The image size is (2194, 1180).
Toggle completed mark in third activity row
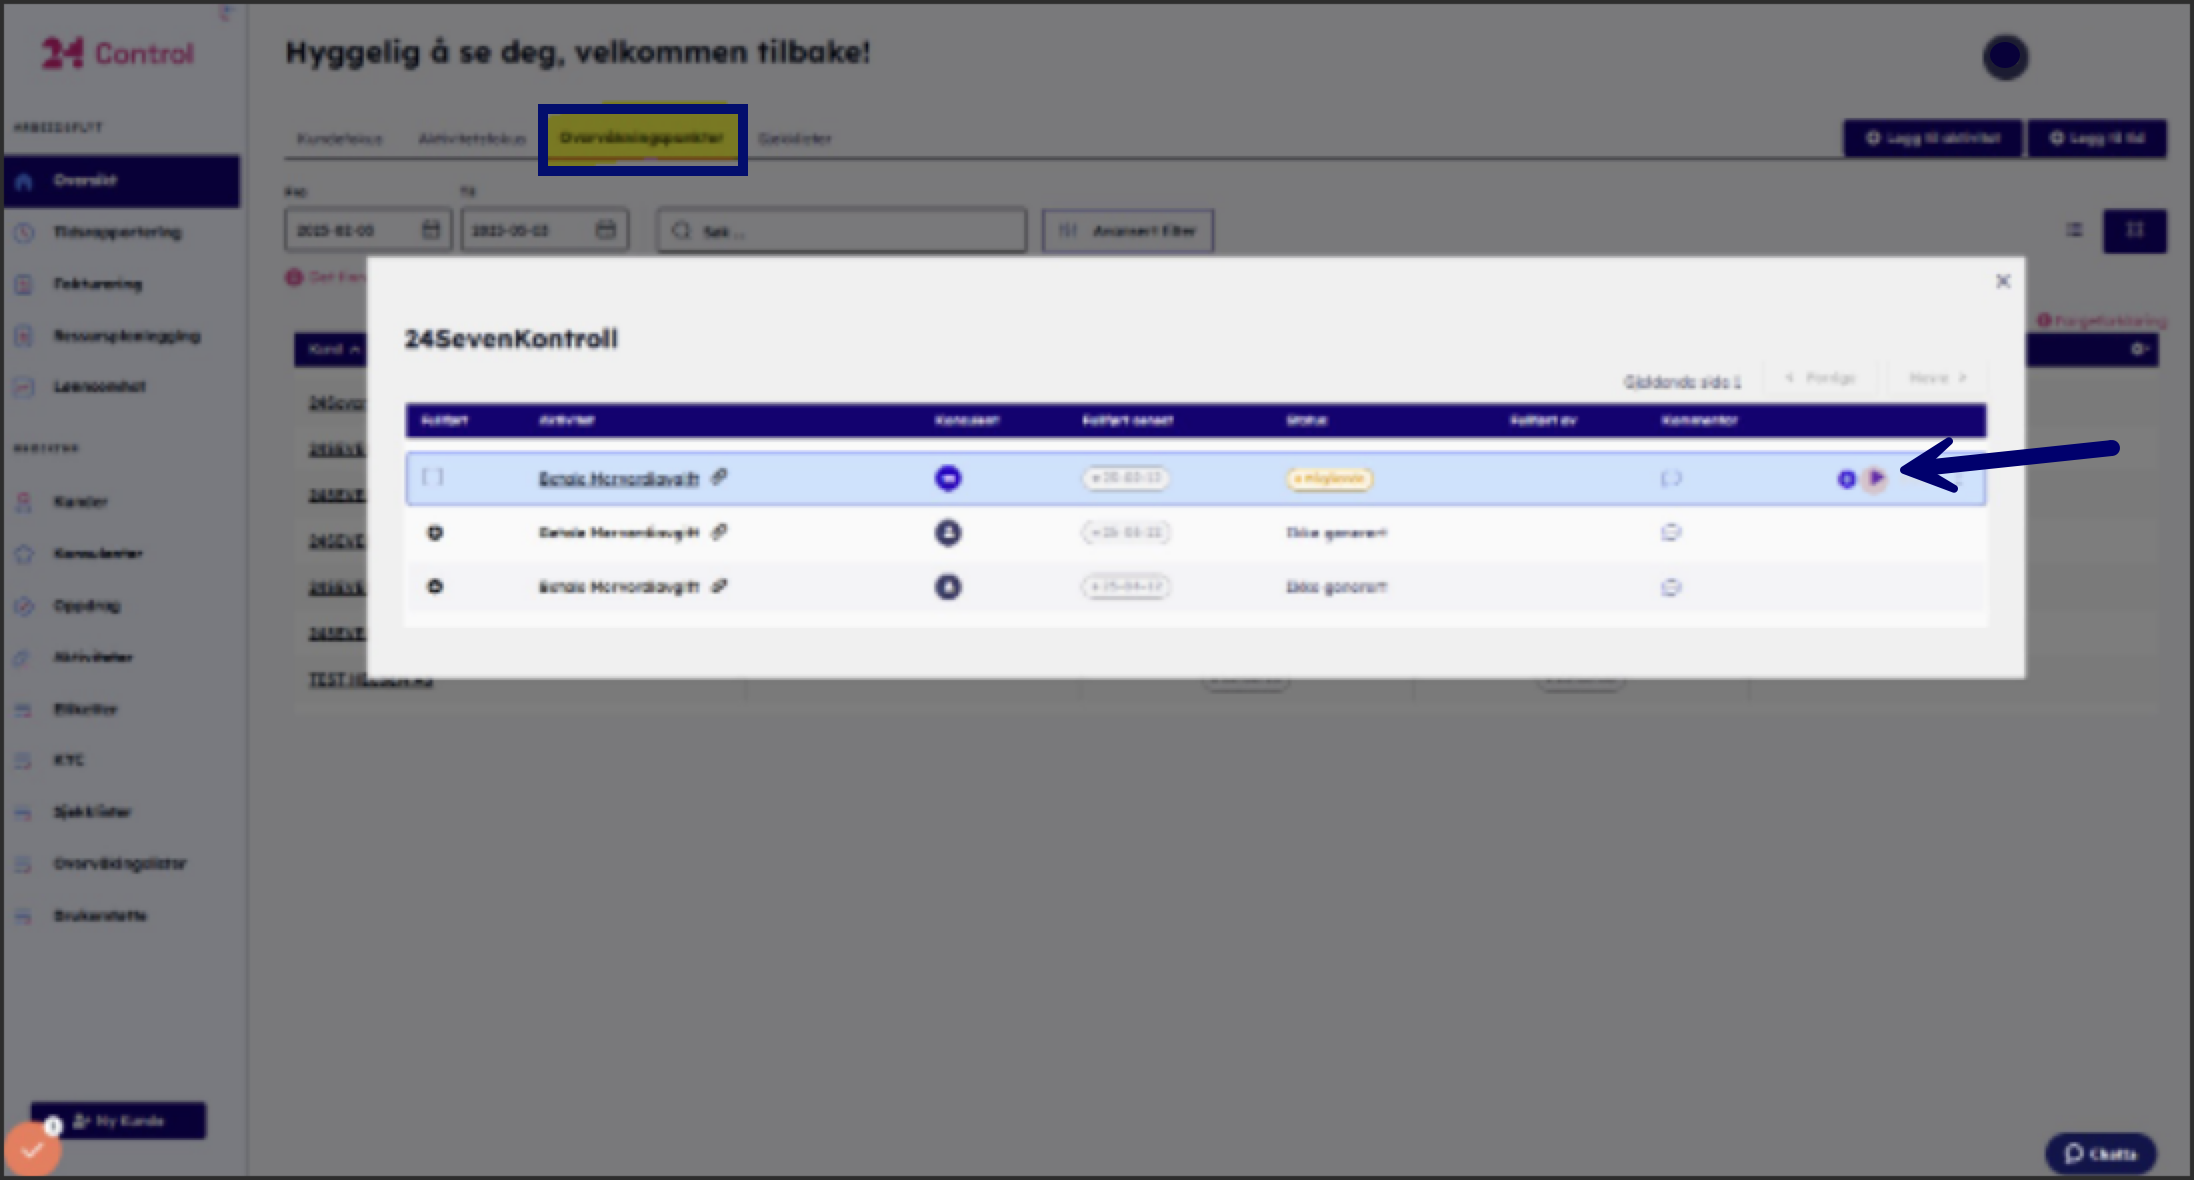[435, 587]
